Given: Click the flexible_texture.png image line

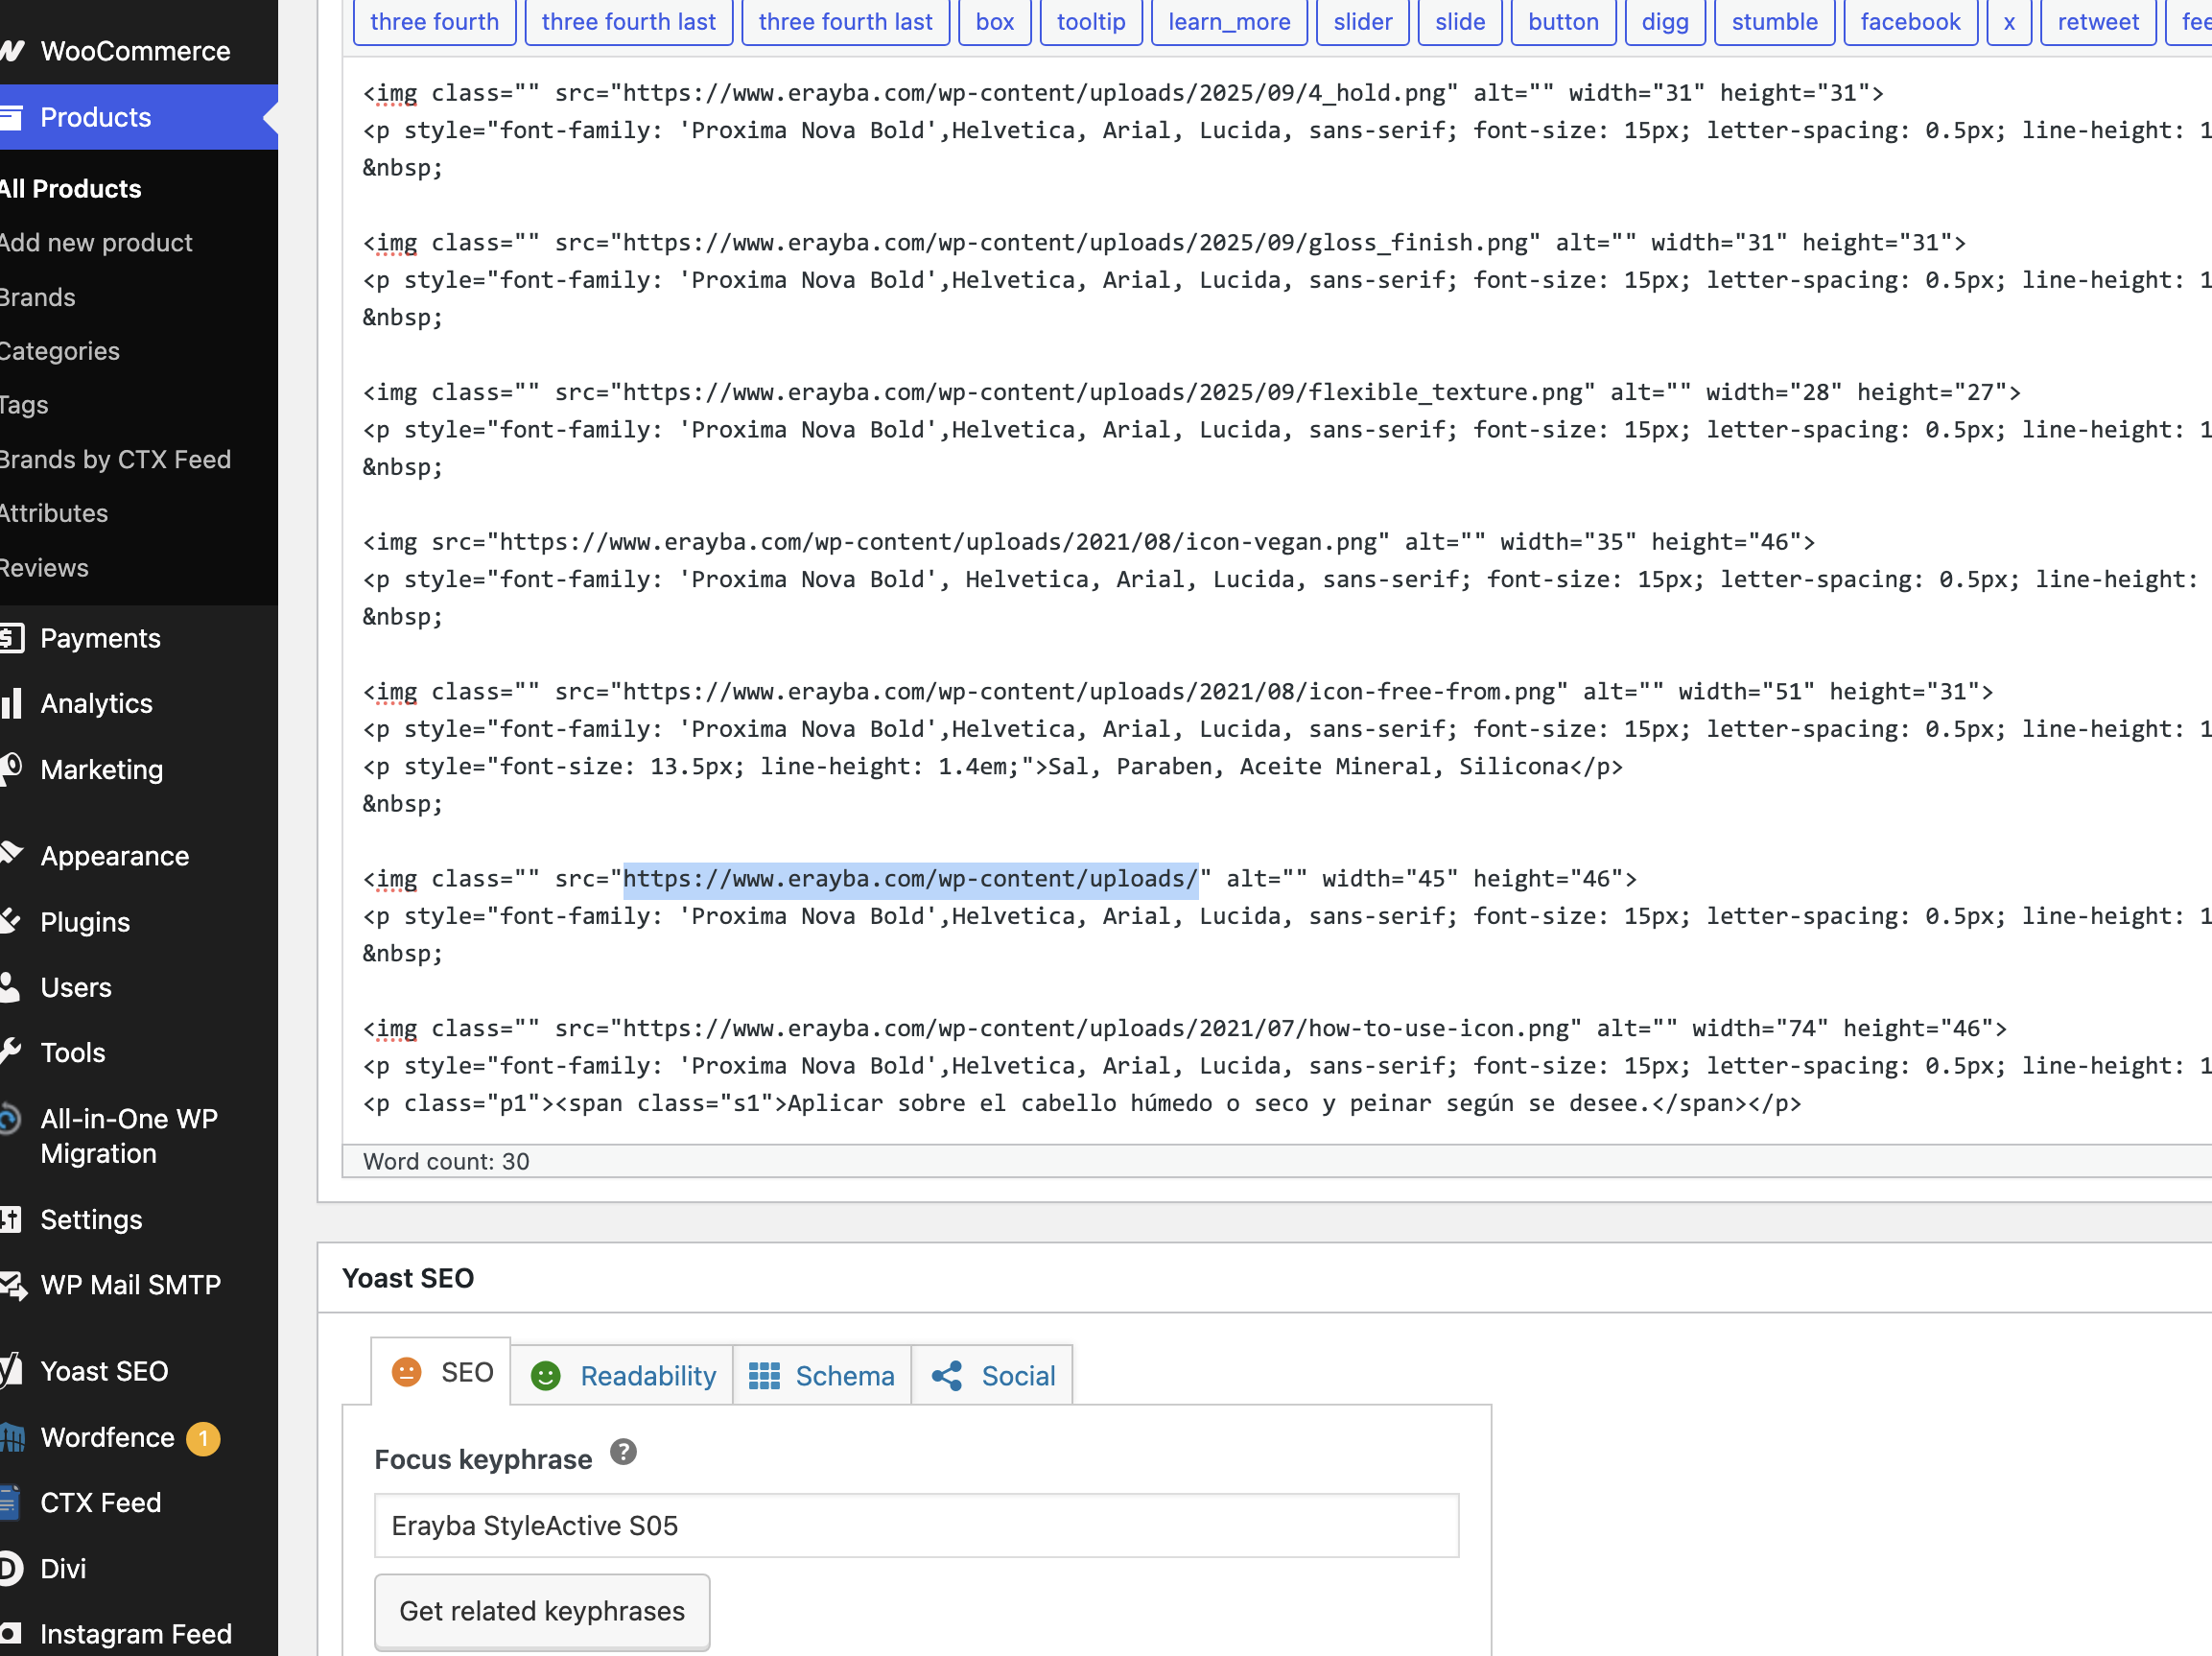Looking at the screenshot, I should pyautogui.click(x=1191, y=392).
